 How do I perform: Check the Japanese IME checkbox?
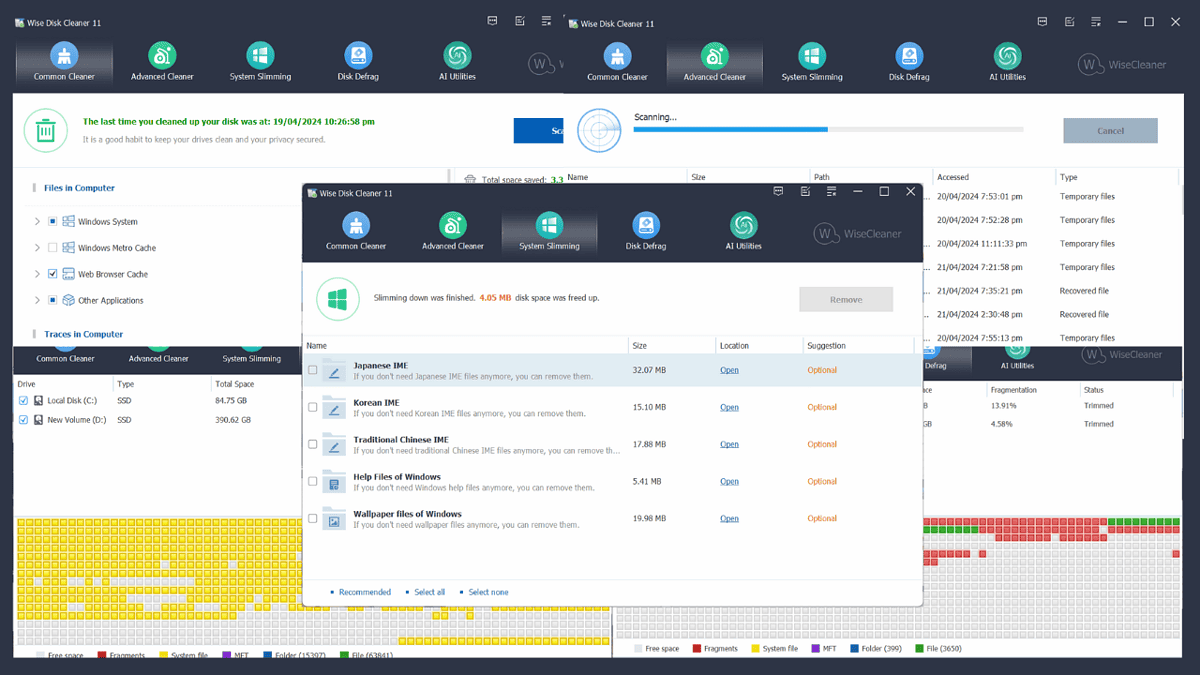(x=313, y=370)
